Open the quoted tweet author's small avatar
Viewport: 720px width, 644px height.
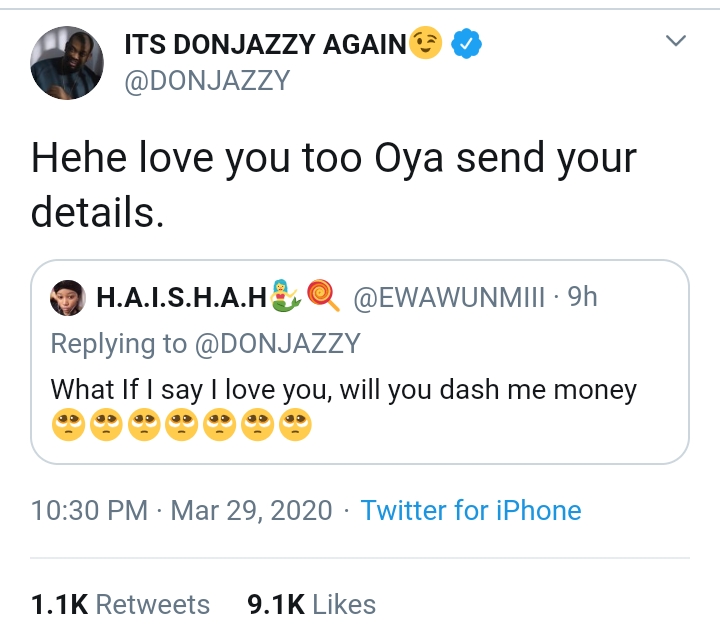pyautogui.click(x=70, y=297)
